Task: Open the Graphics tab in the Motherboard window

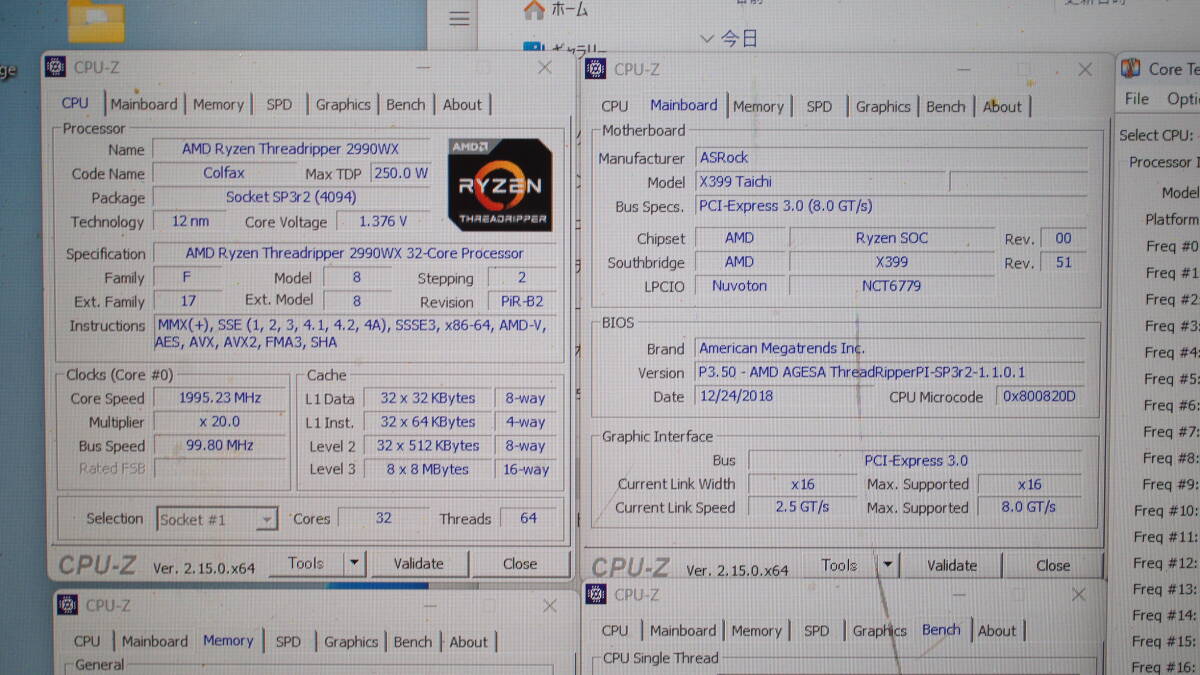Action: 883,106
